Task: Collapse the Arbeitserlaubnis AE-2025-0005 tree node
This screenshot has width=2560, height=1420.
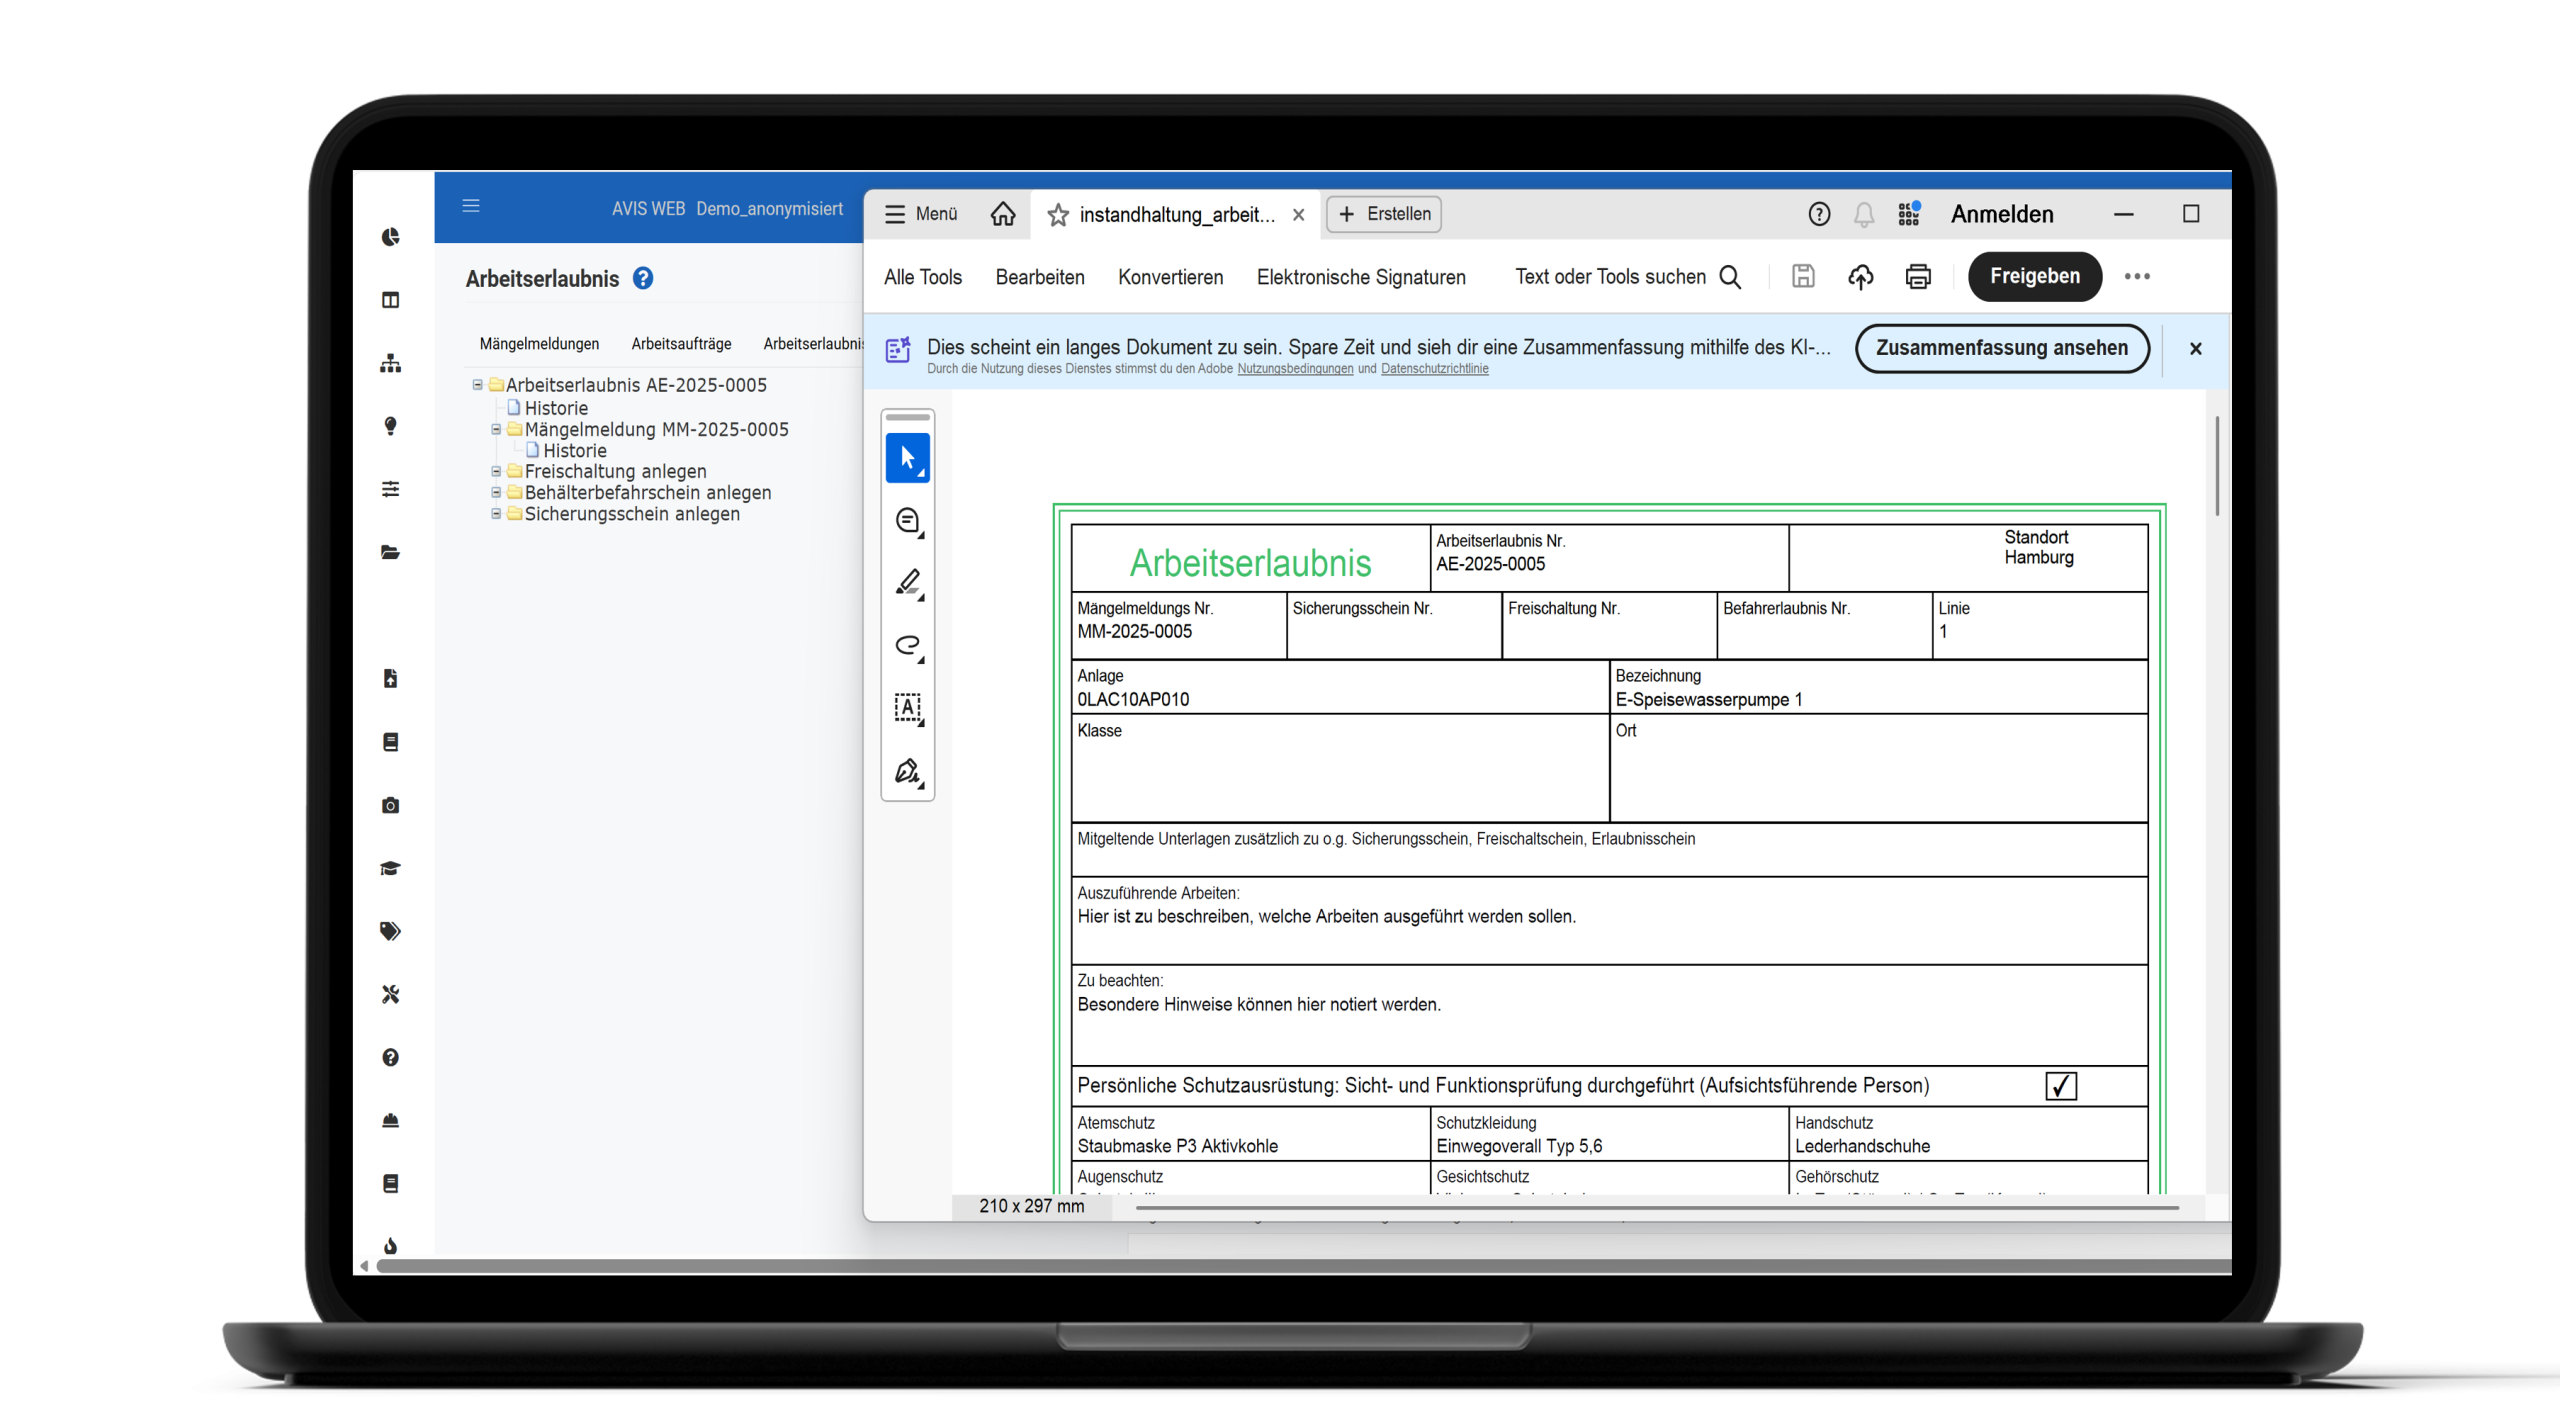Action: tap(478, 385)
